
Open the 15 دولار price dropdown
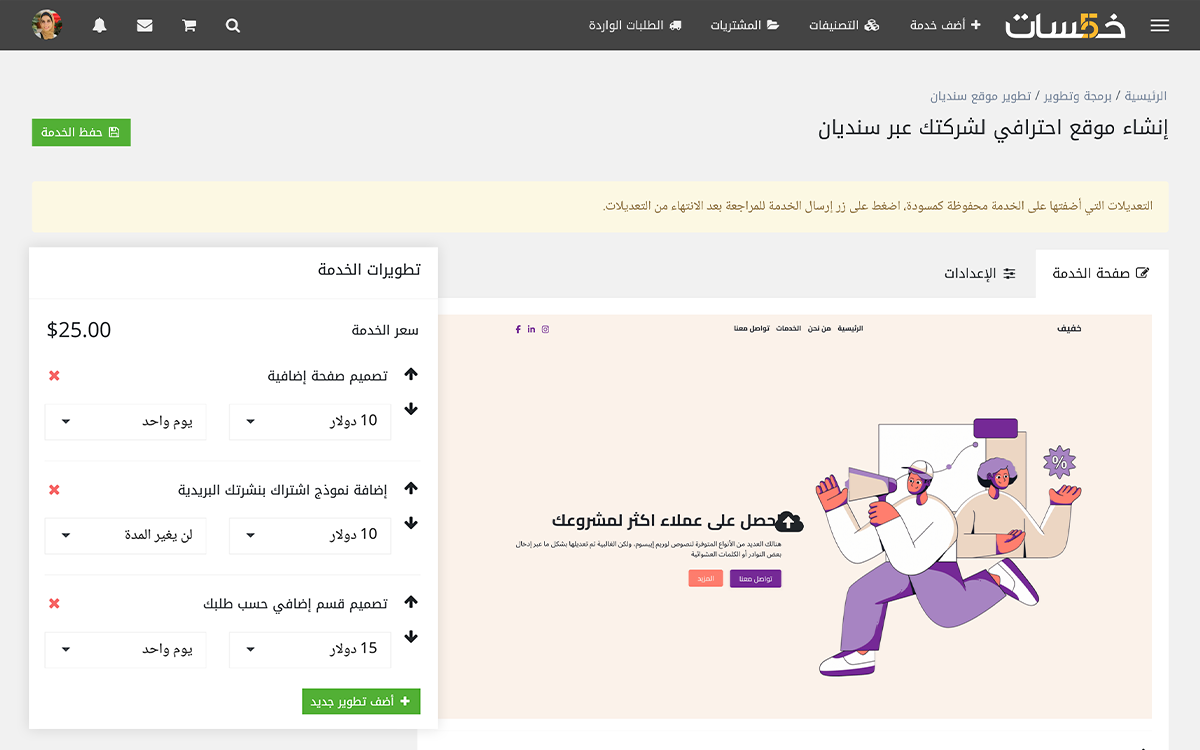pos(310,649)
